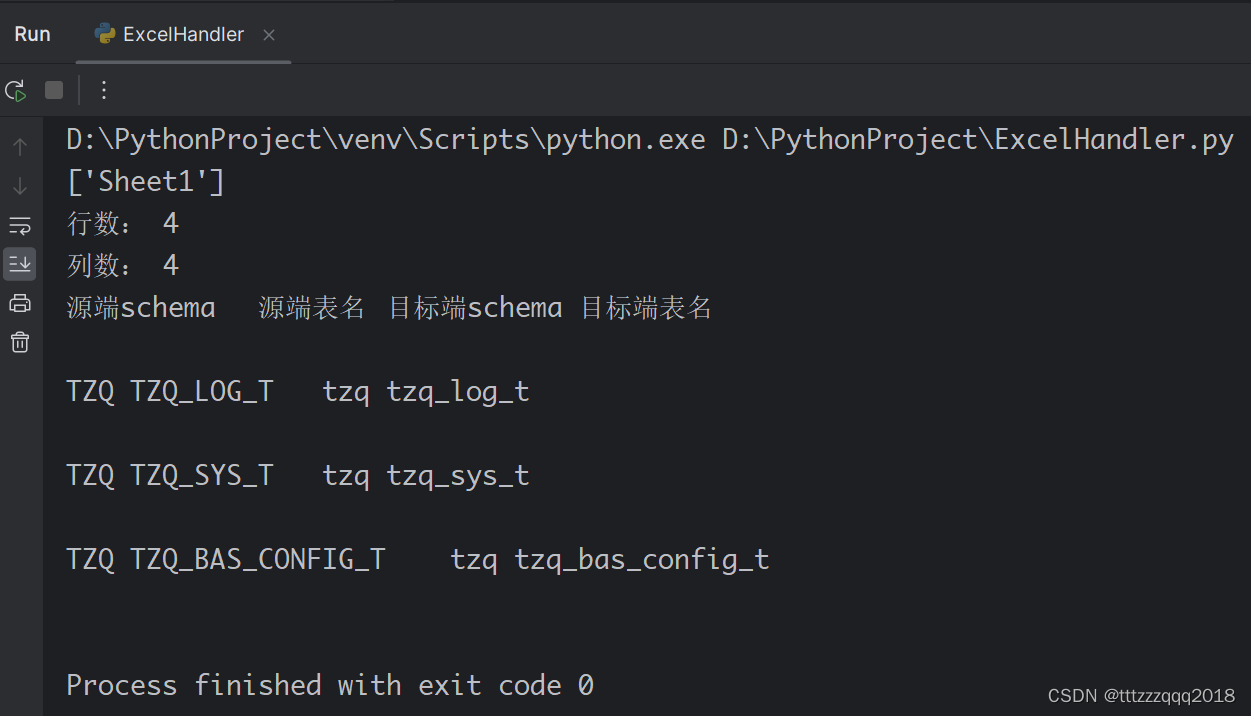Jump to bottom of console output
Viewport: 1251px width, 716px height.
(x=19, y=186)
